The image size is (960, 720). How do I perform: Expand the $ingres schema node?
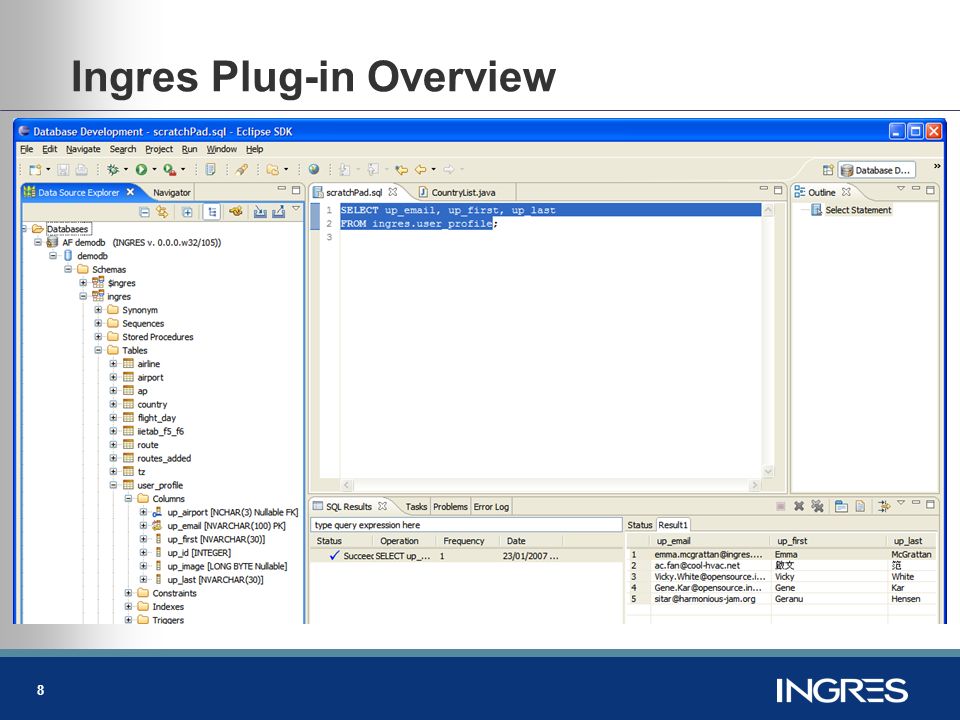point(83,282)
